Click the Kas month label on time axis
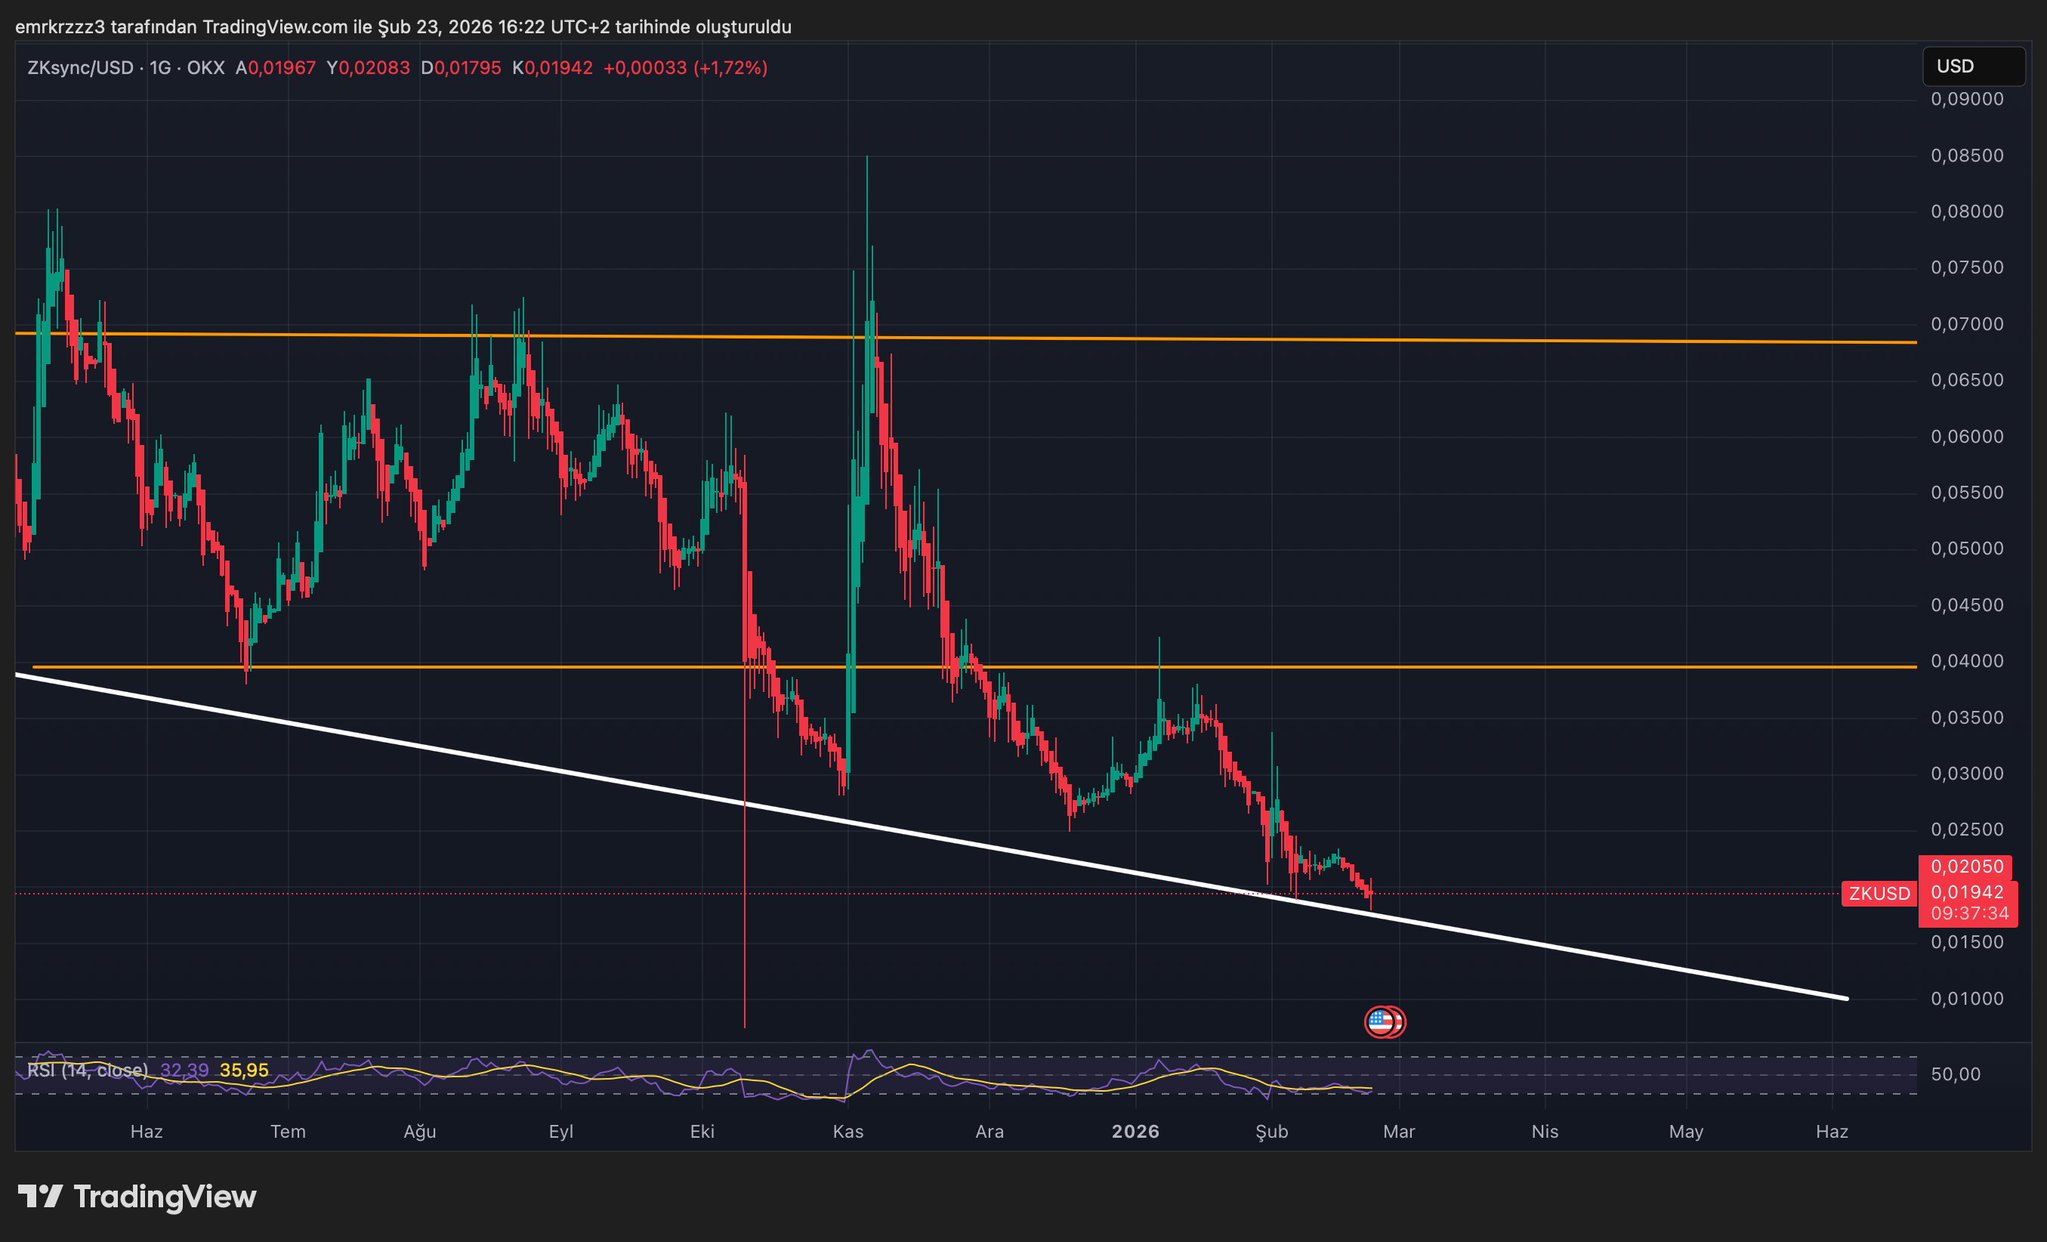Viewport: 2047px width, 1242px height. 847,1132
